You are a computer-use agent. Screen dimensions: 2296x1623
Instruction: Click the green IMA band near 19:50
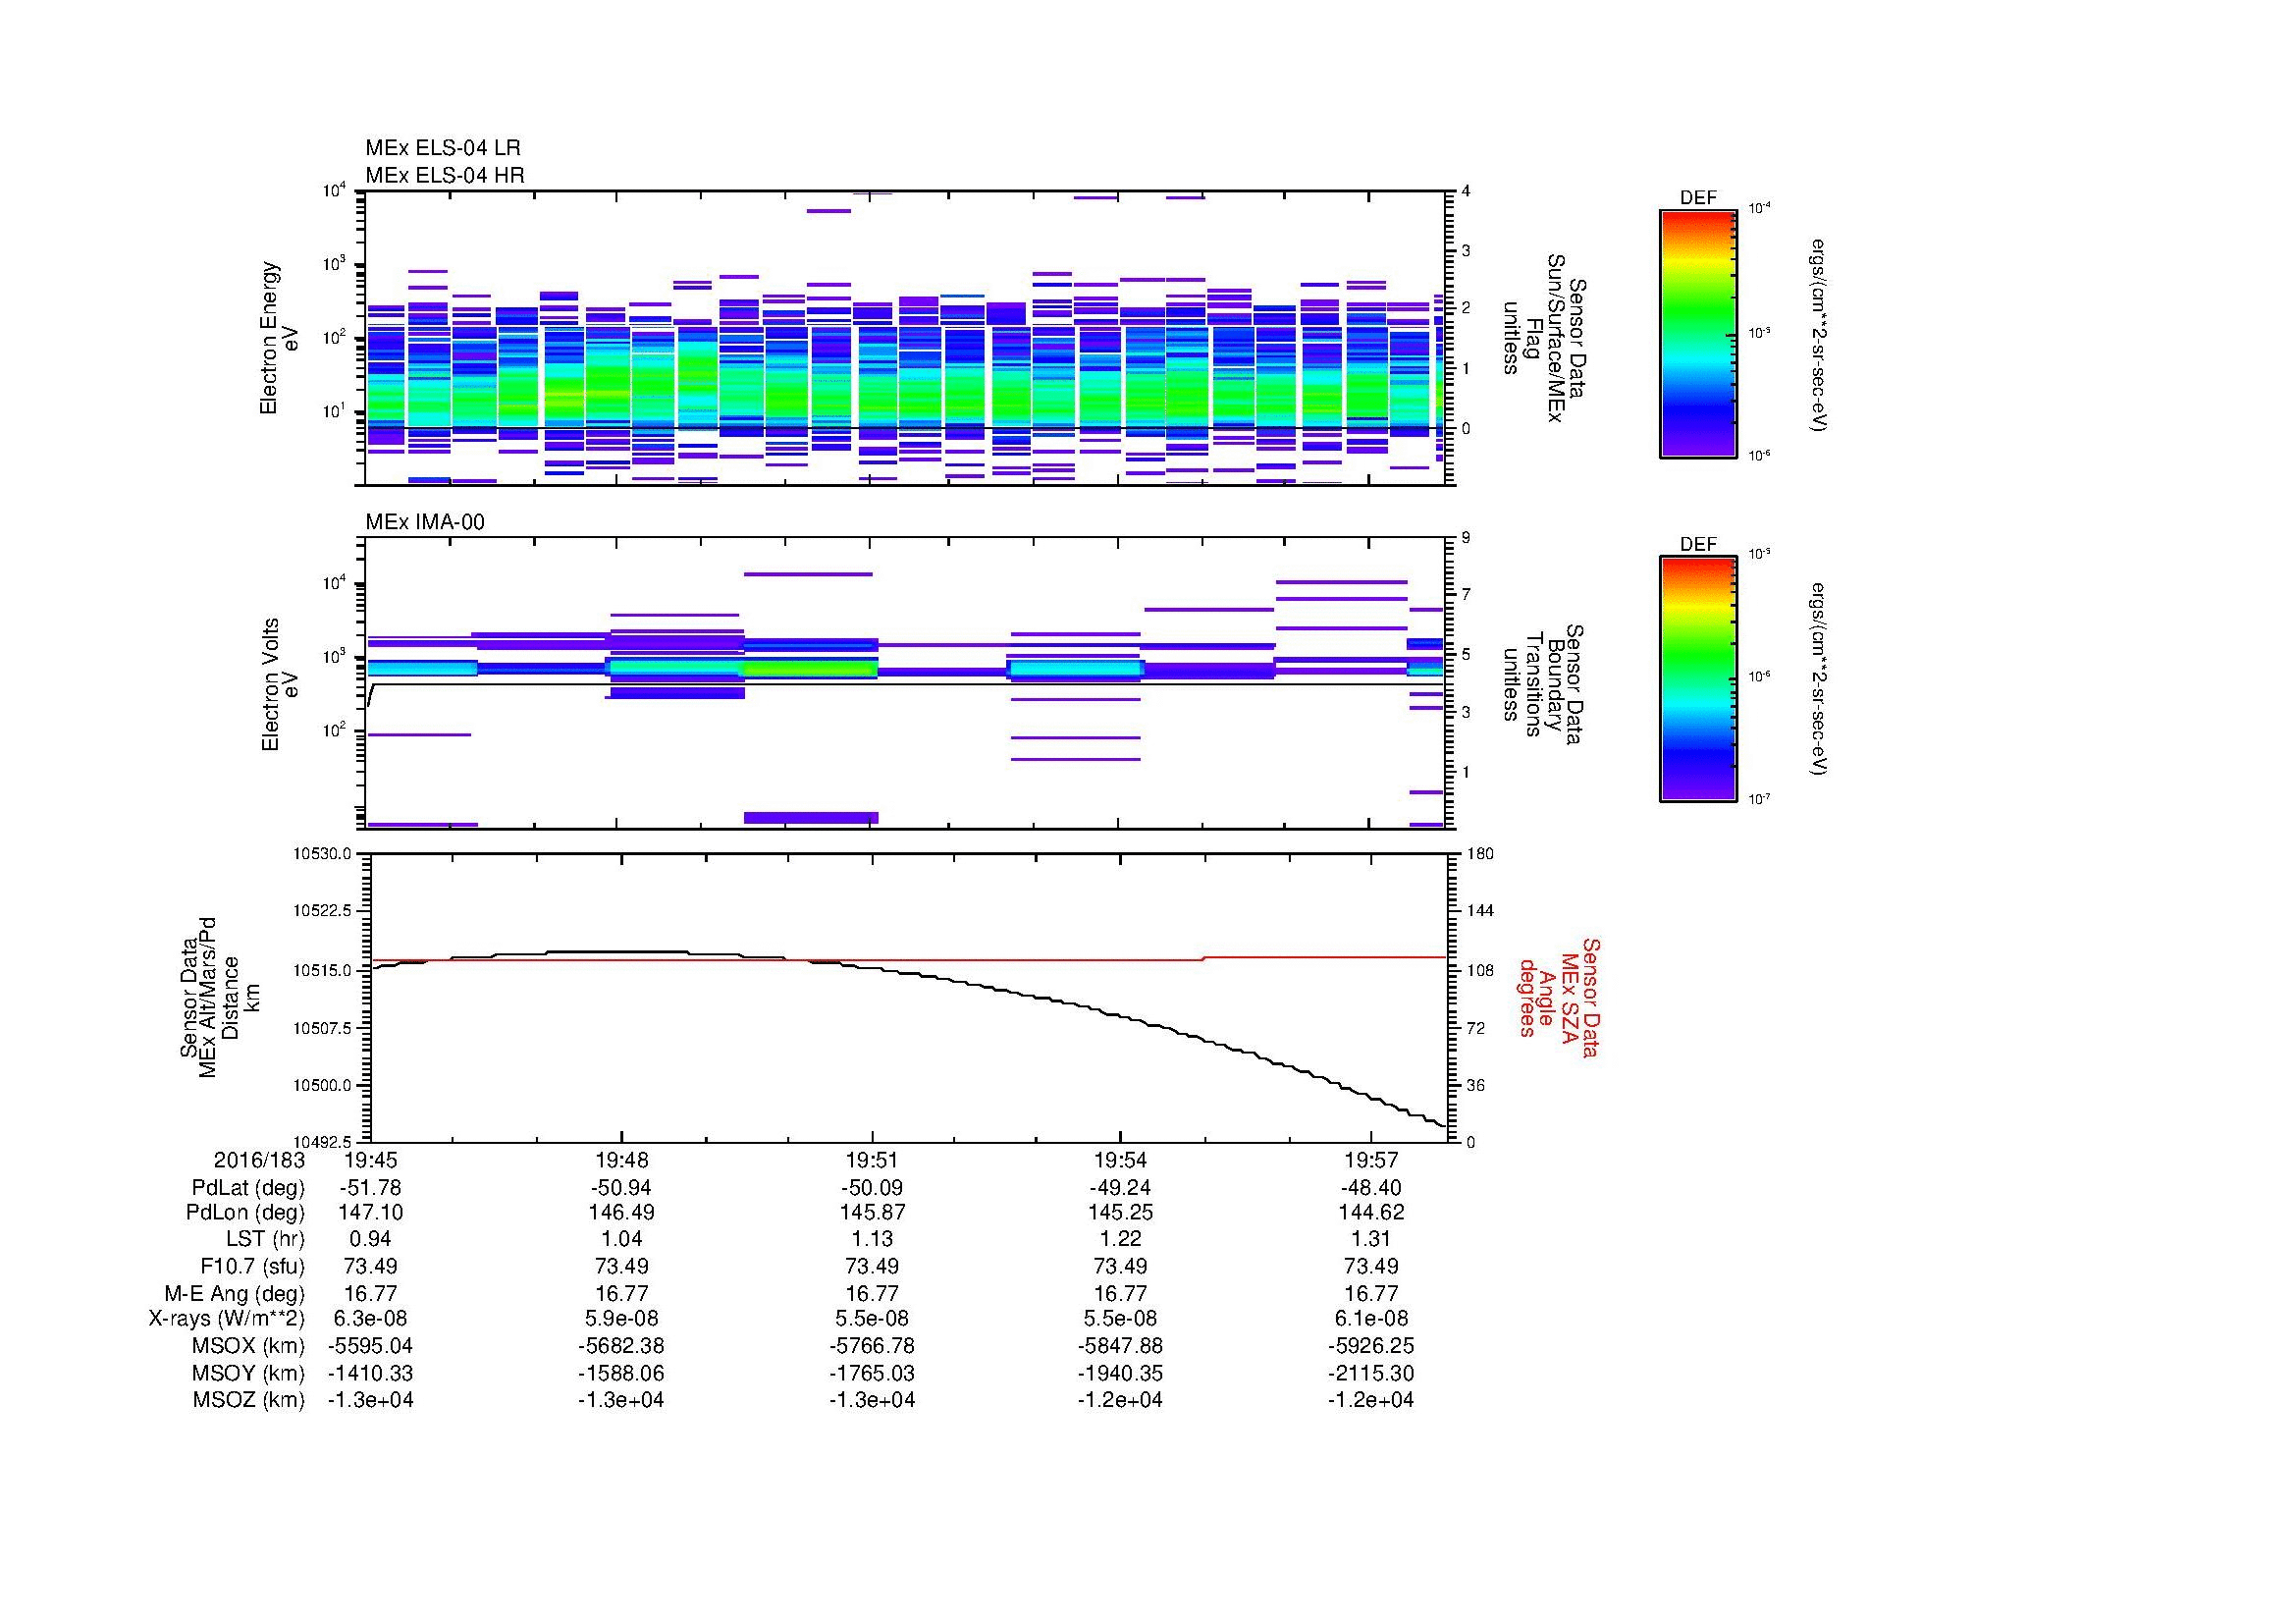[810, 667]
